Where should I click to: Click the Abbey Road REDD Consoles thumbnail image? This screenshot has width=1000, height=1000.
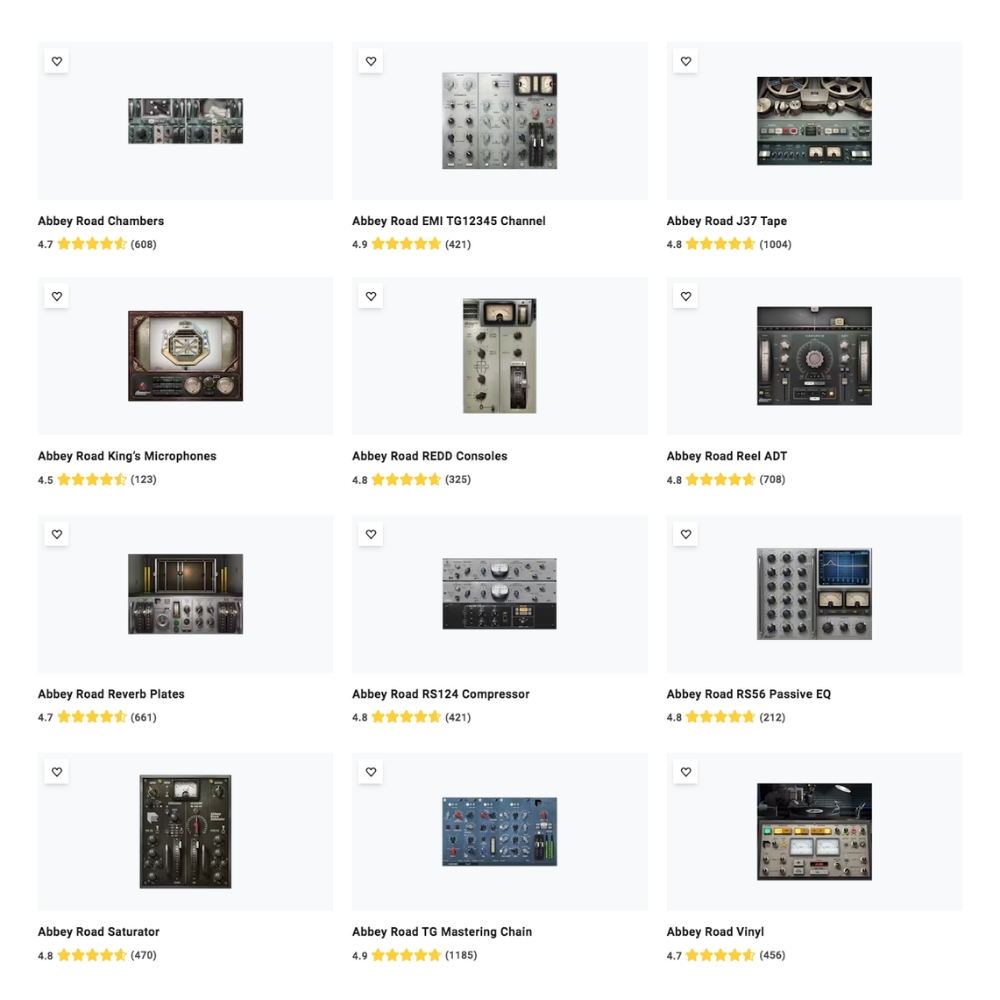click(499, 355)
